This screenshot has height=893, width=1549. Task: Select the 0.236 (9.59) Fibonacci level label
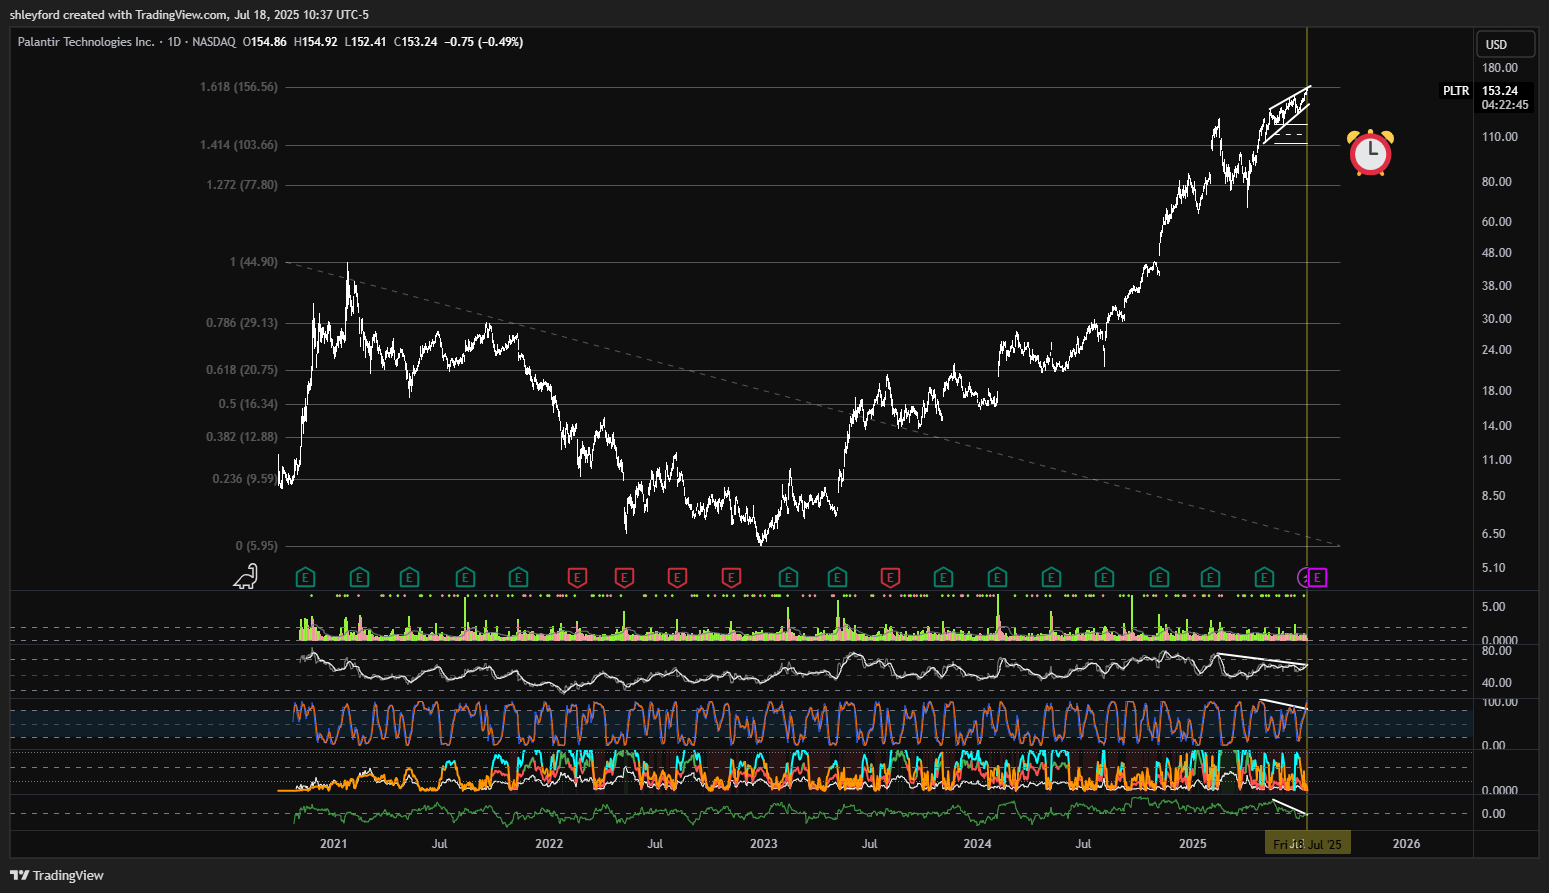[x=245, y=479]
